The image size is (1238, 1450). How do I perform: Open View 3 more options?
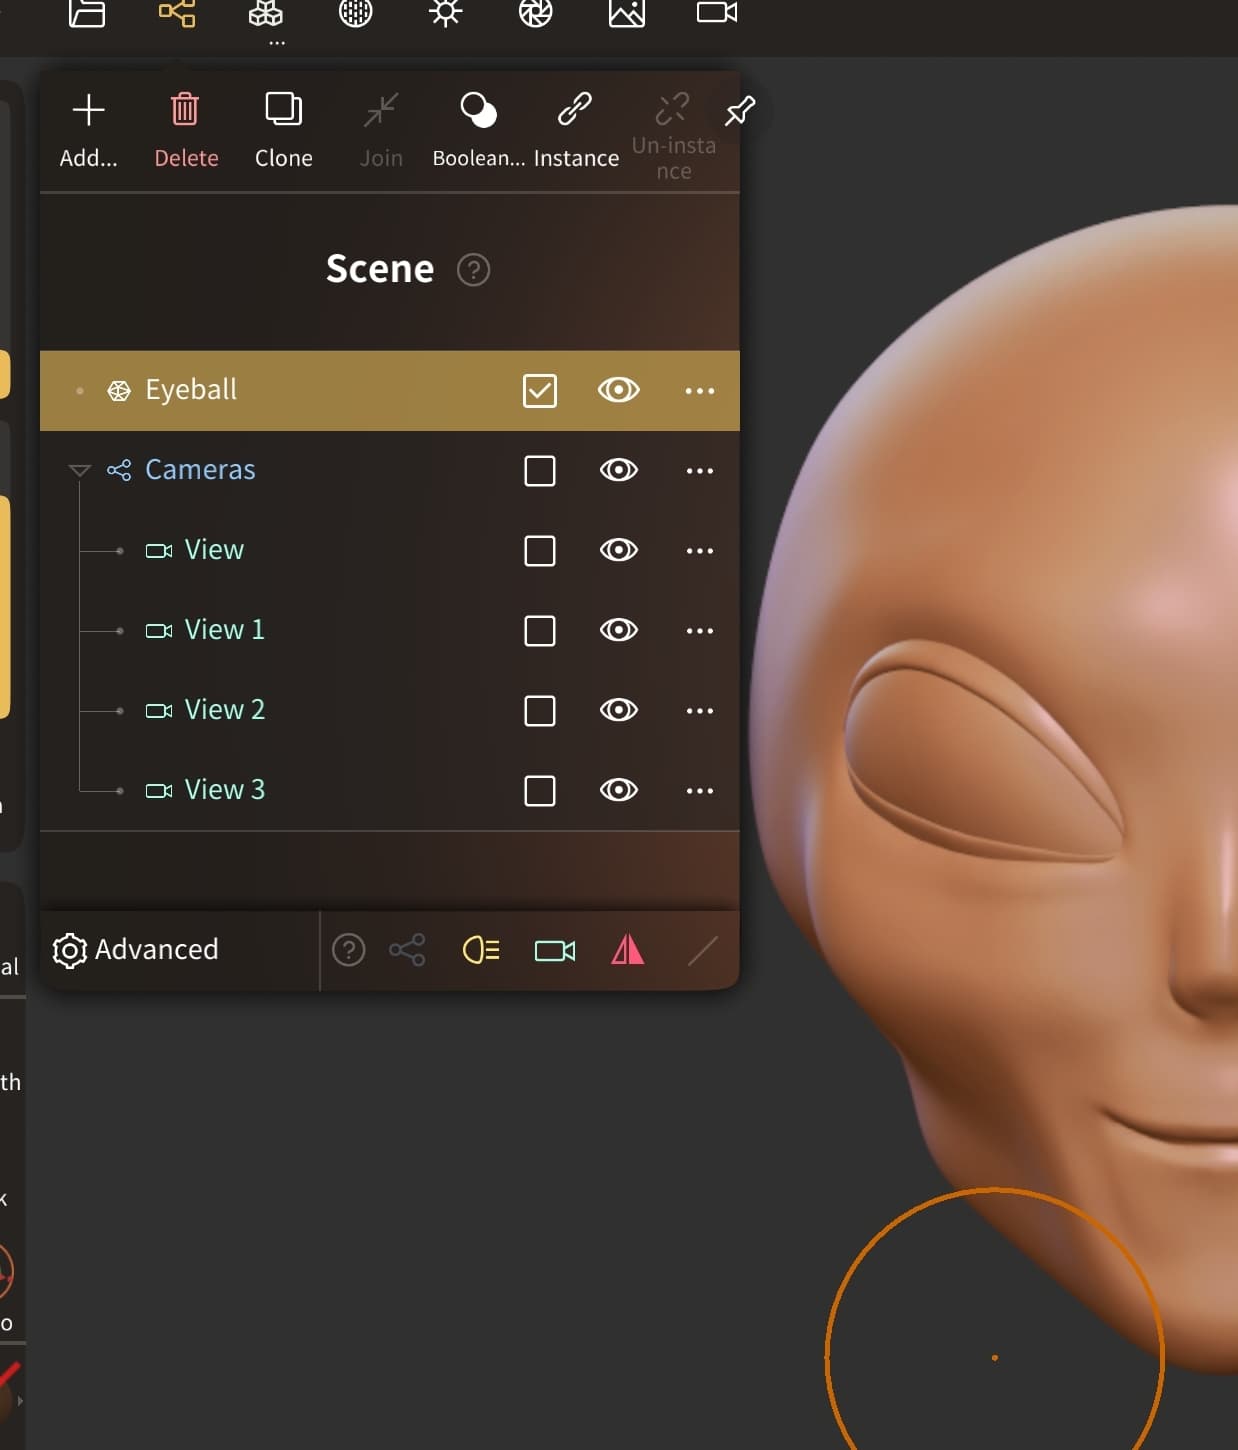700,791
